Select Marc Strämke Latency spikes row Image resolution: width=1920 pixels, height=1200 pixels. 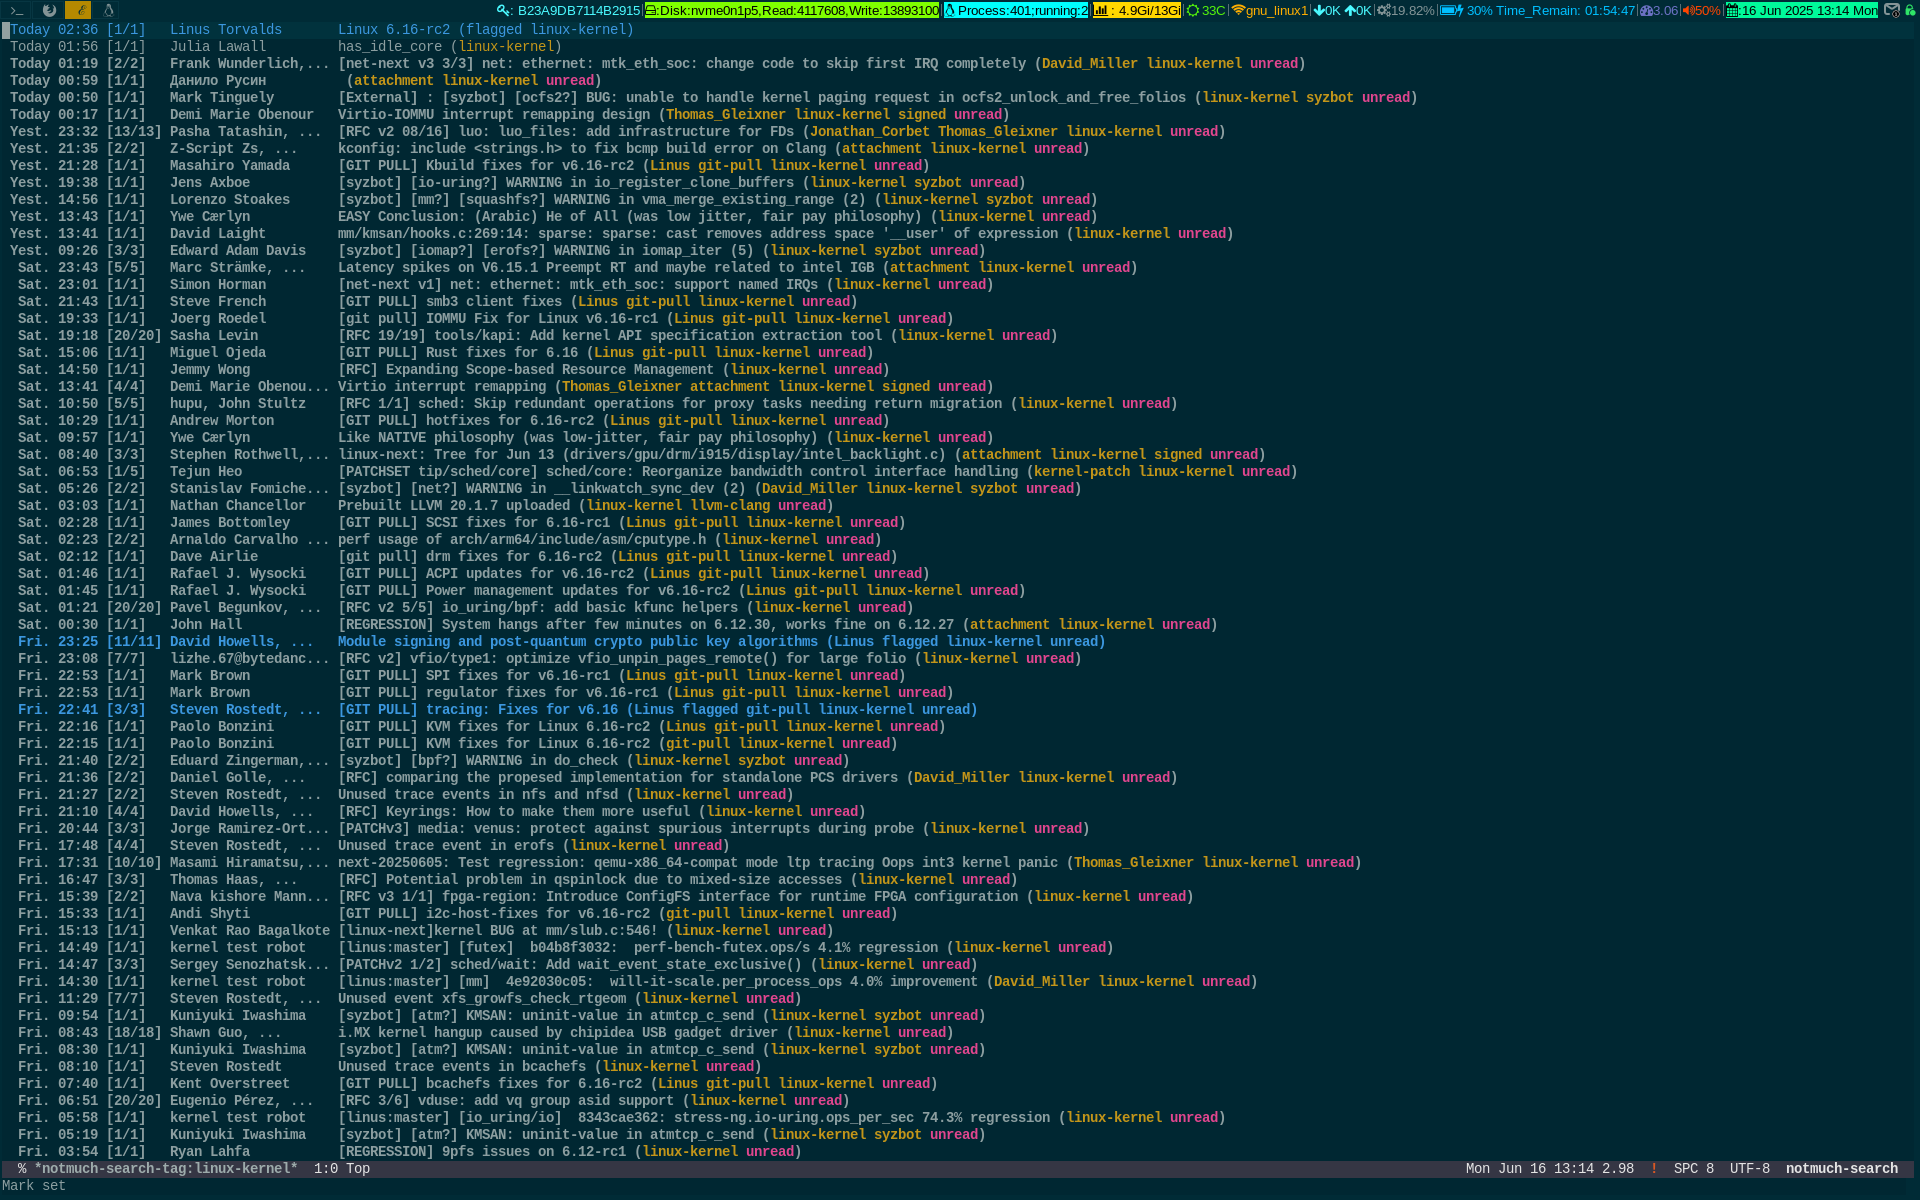pyautogui.click(x=960, y=267)
